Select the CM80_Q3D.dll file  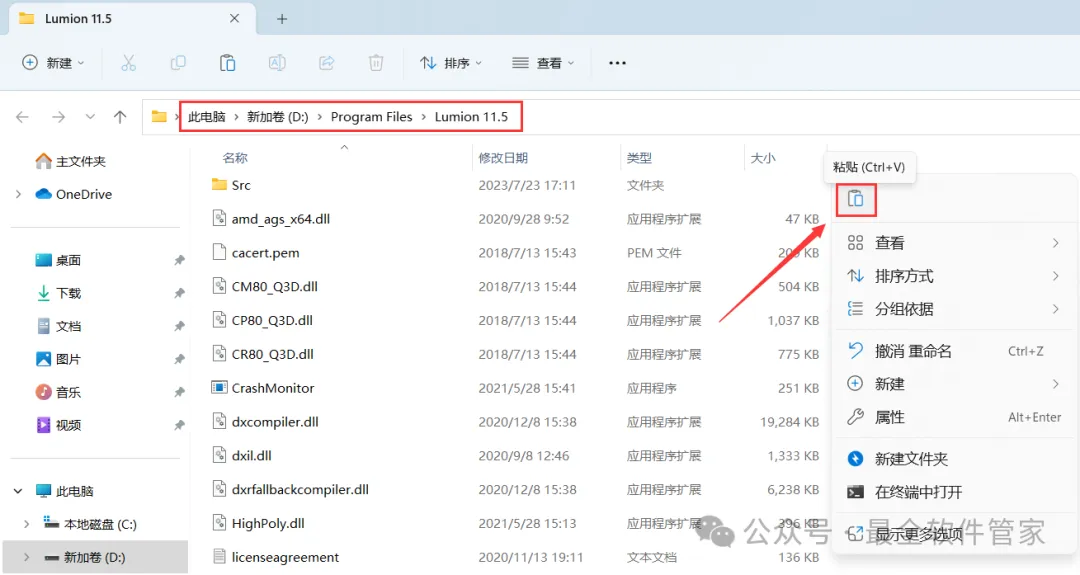coord(515,286)
